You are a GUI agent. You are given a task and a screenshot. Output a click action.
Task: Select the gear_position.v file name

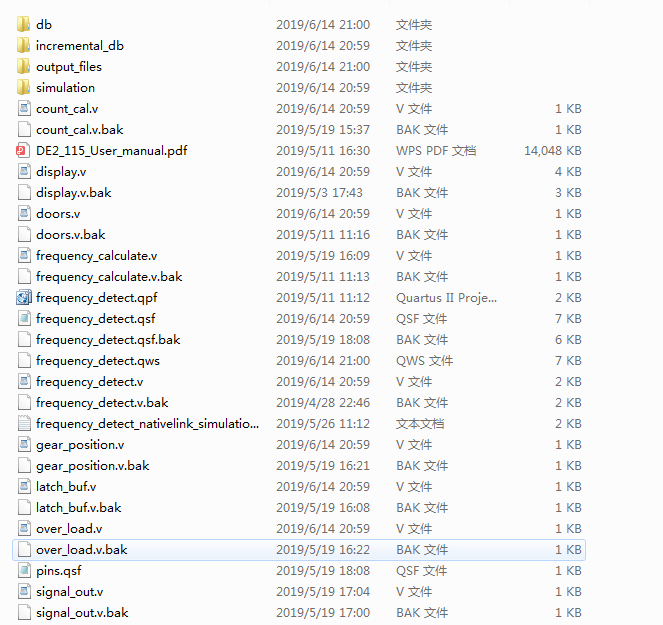(x=80, y=444)
